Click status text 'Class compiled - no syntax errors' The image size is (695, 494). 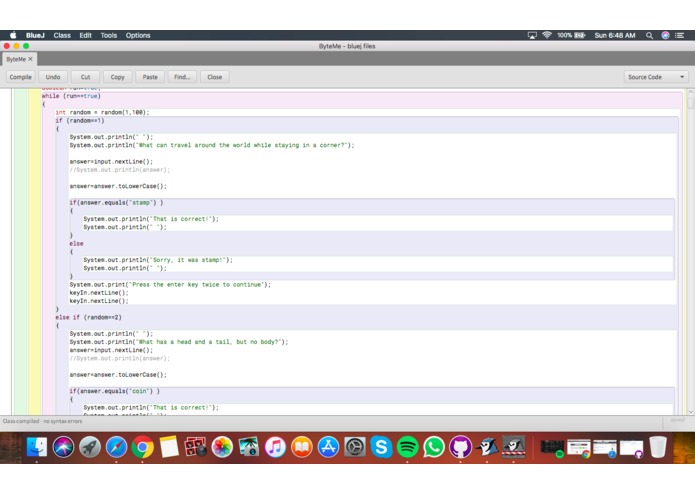click(43, 421)
